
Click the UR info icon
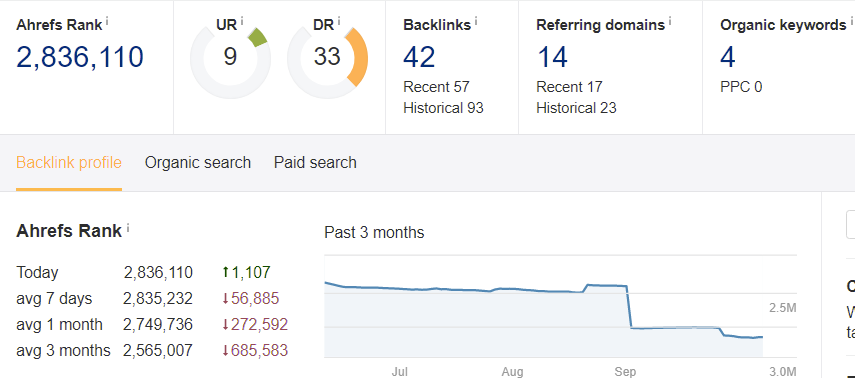click(x=242, y=21)
